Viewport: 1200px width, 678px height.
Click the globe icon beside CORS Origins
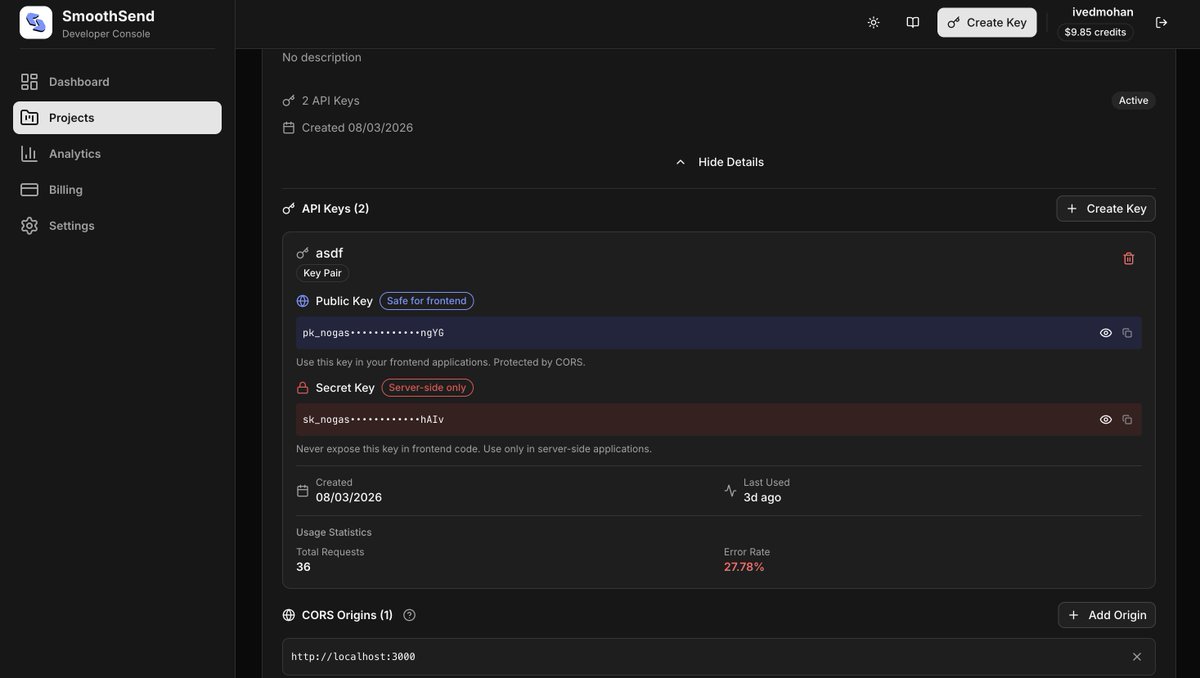pyautogui.click(x=289, y=615)
